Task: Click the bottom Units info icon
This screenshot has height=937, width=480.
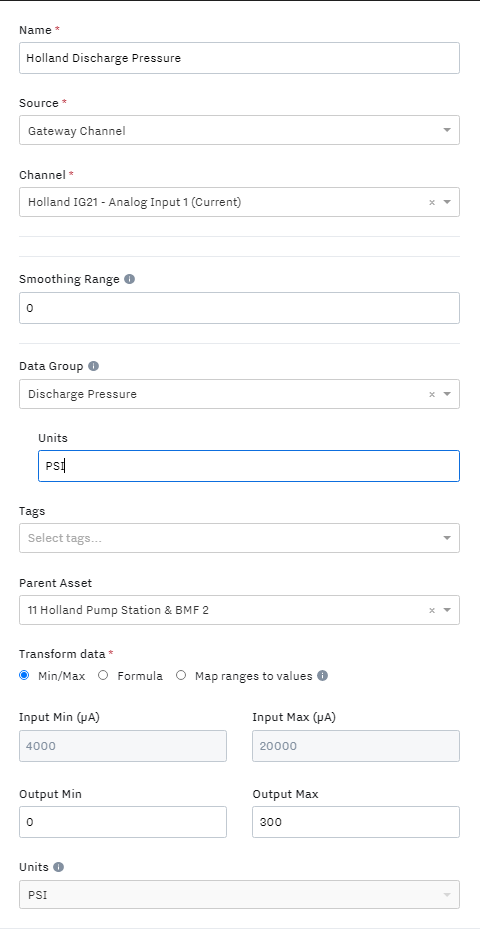Action: (x=59, y=866)
